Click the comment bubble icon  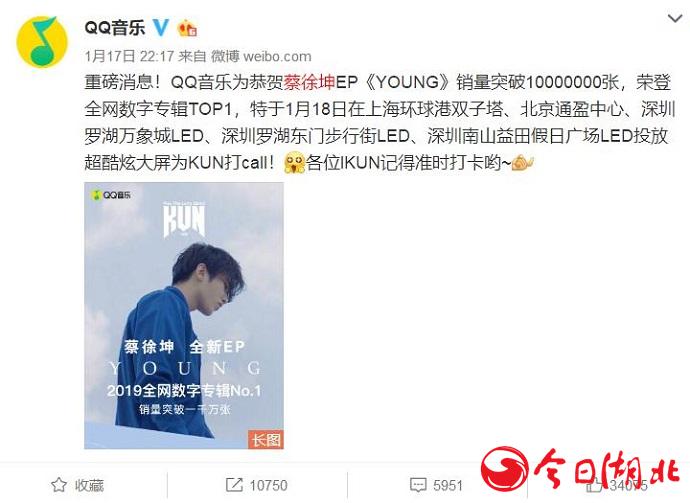418,485
